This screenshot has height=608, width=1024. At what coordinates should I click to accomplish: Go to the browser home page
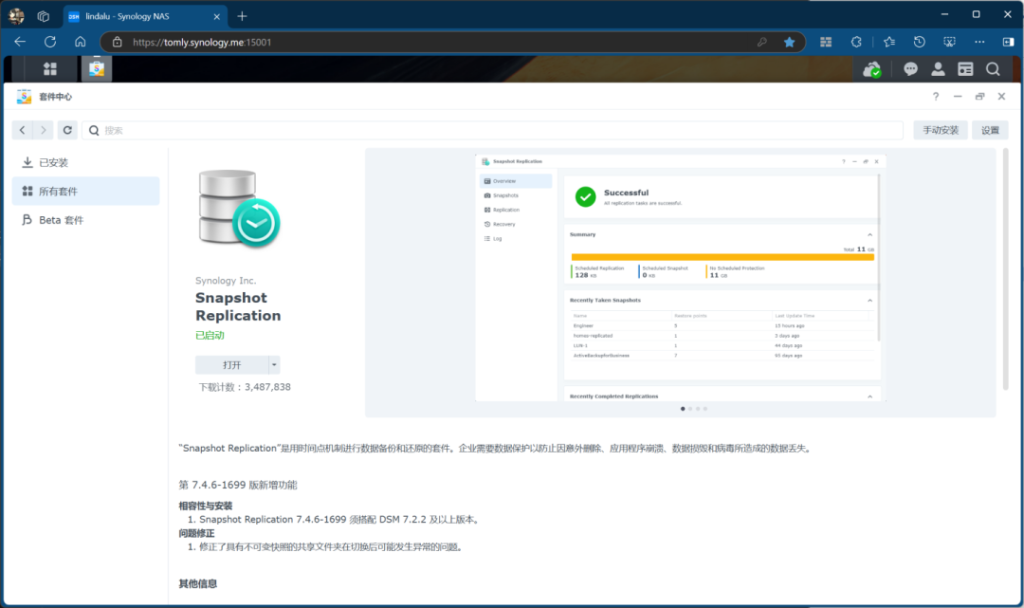80,42
